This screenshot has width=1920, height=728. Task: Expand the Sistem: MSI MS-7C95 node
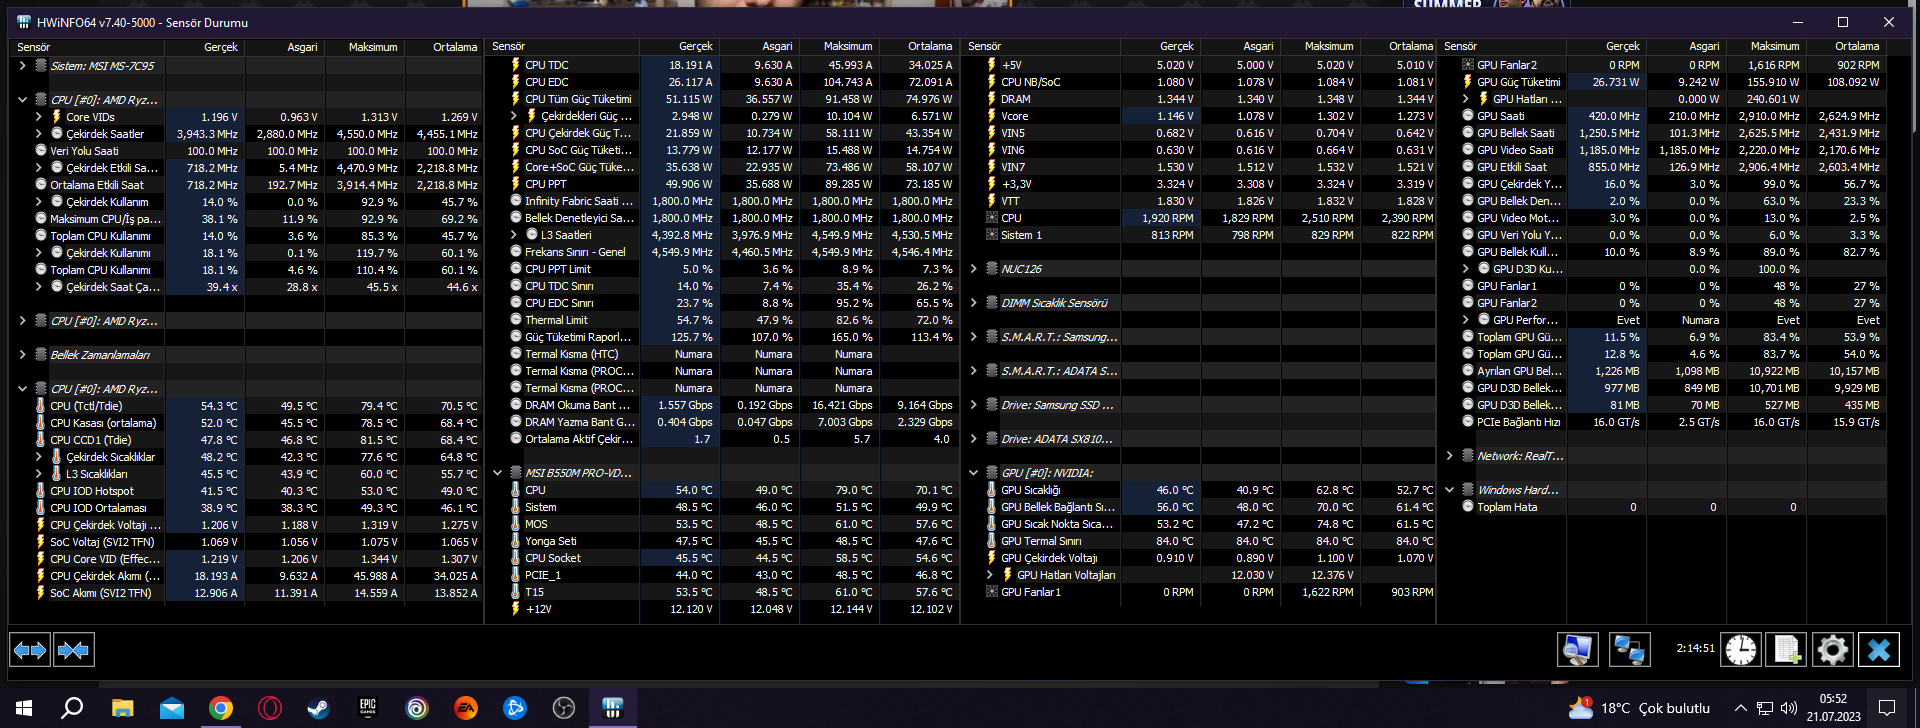point(22,66)
